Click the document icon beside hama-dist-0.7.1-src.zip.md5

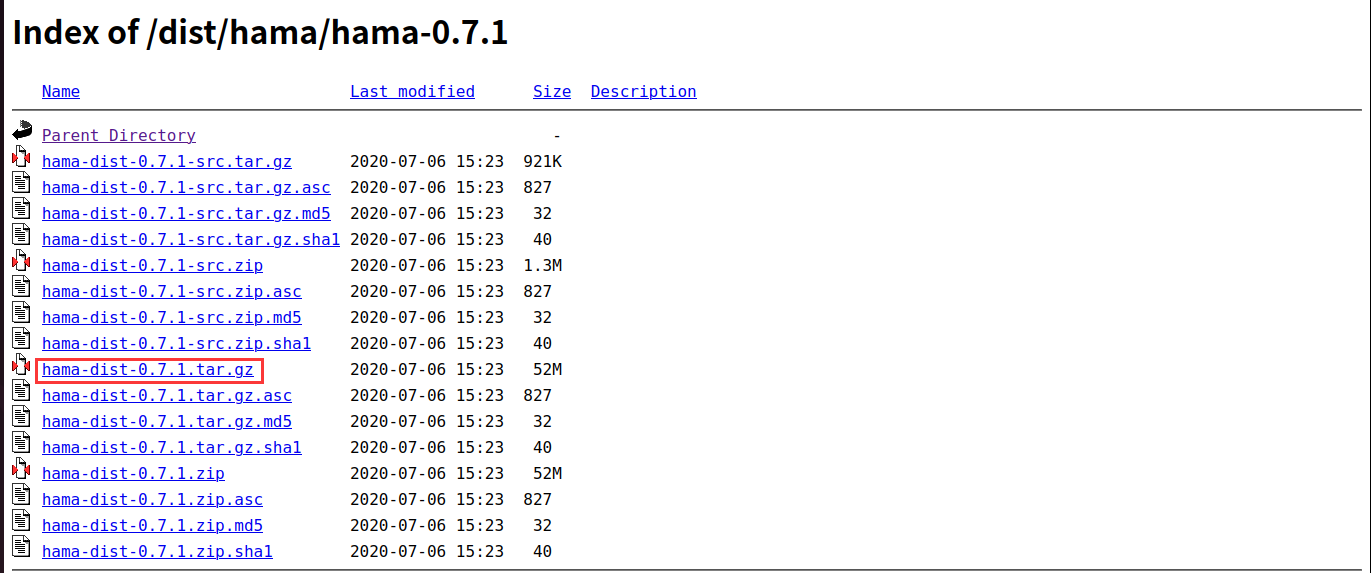22,312
